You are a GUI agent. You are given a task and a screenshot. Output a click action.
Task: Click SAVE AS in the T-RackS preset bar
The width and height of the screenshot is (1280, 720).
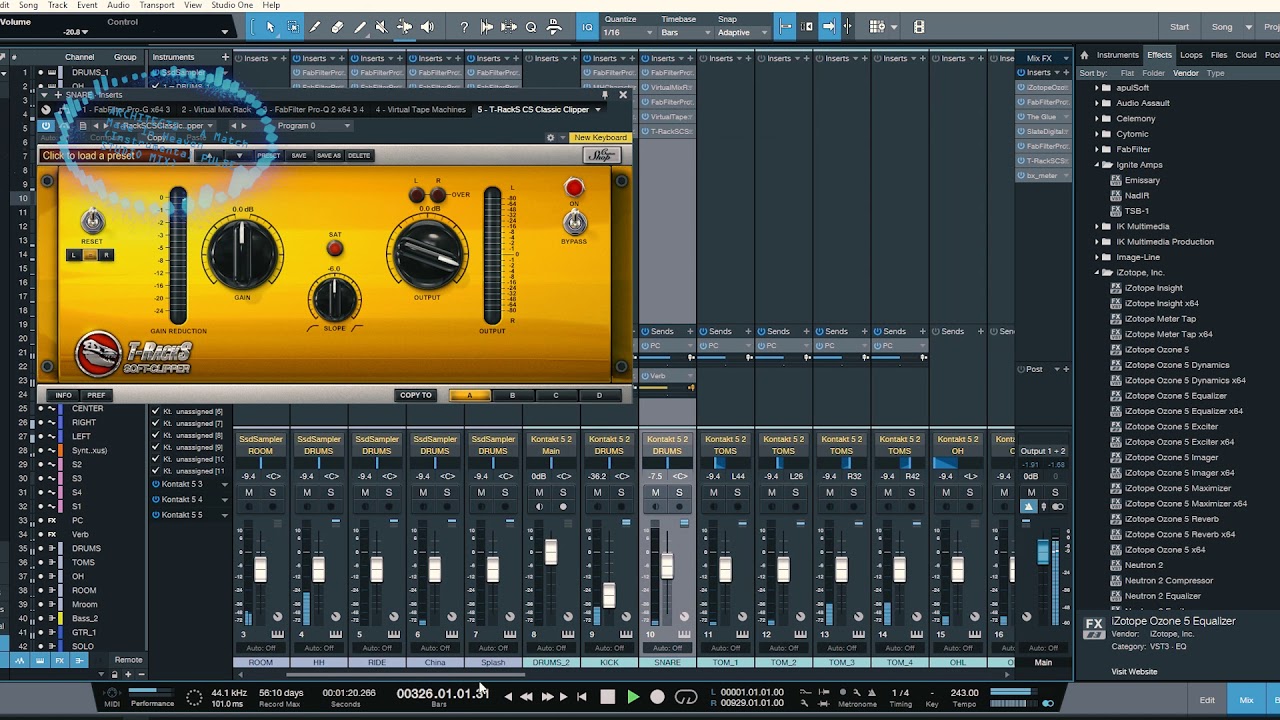pyautogui.click(x=329, y=156)
